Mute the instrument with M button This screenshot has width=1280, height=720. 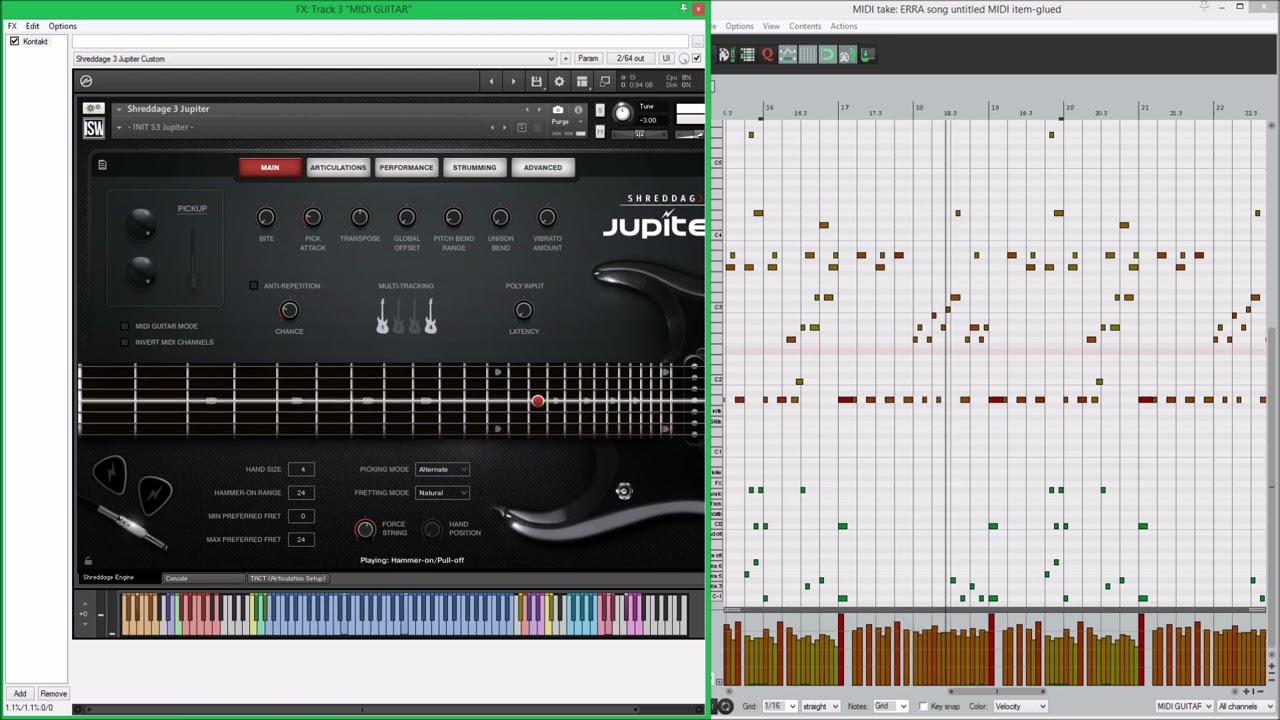tap(600, 131)
